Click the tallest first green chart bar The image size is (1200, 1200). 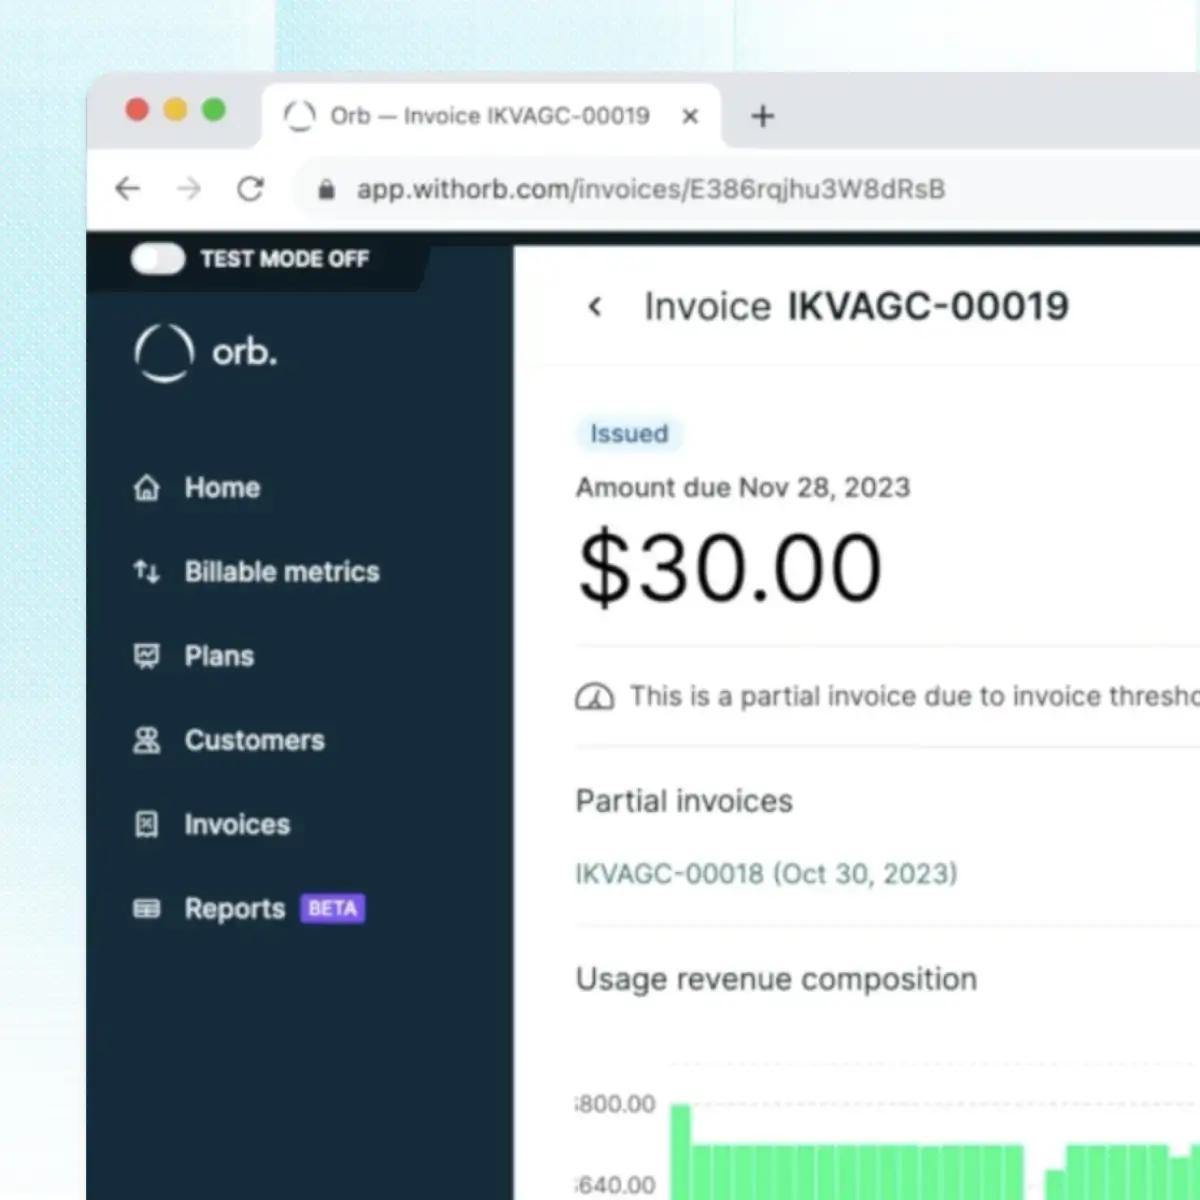coord(680,1152)
